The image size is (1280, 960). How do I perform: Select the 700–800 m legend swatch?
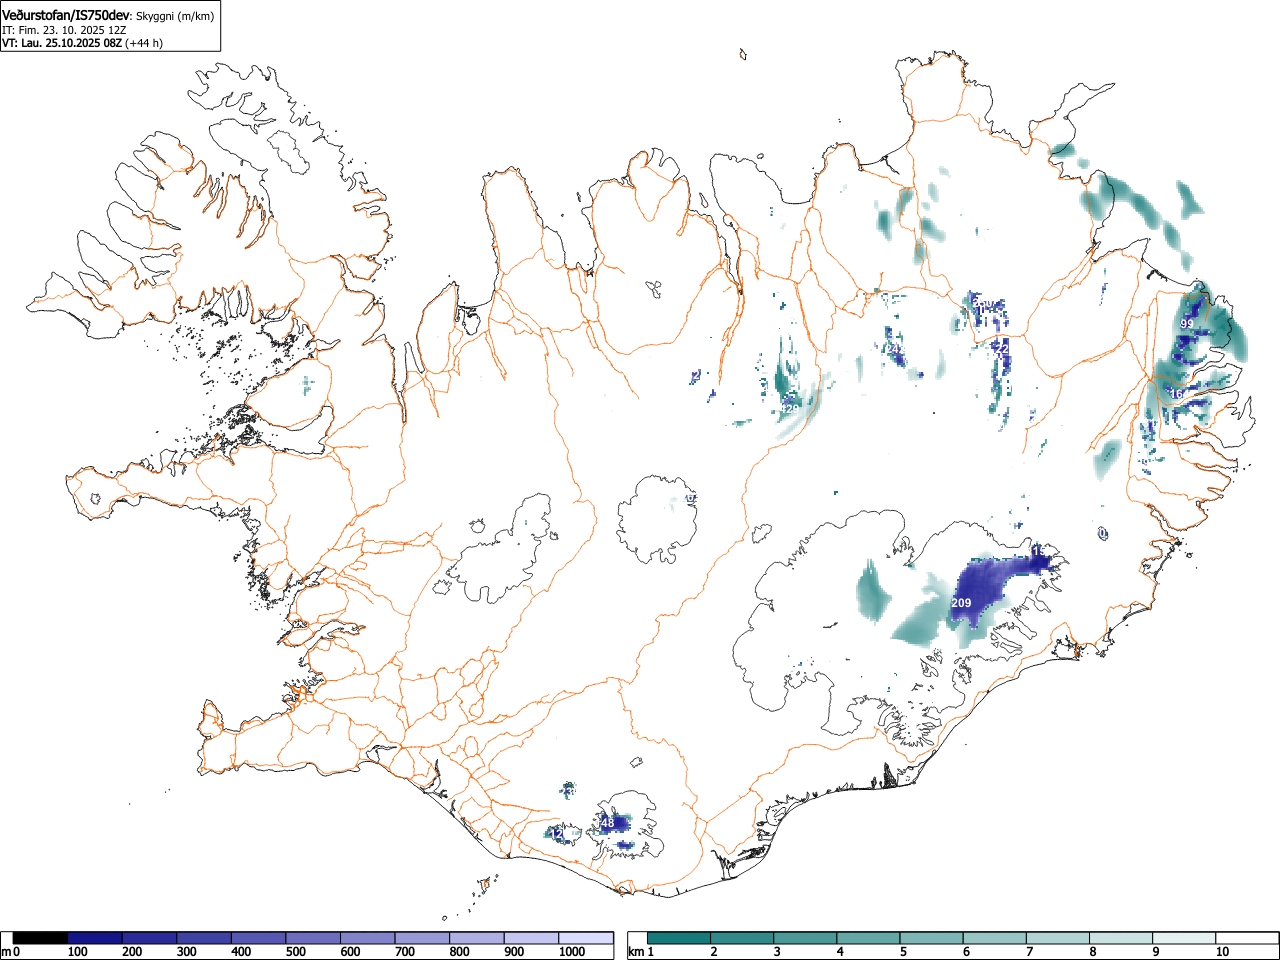click(x=422, y=938)
